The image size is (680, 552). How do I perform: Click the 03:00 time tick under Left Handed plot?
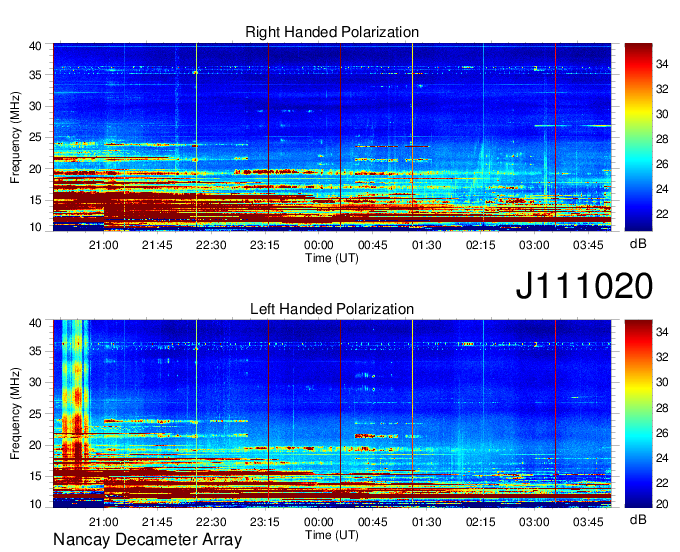point(534,522)
